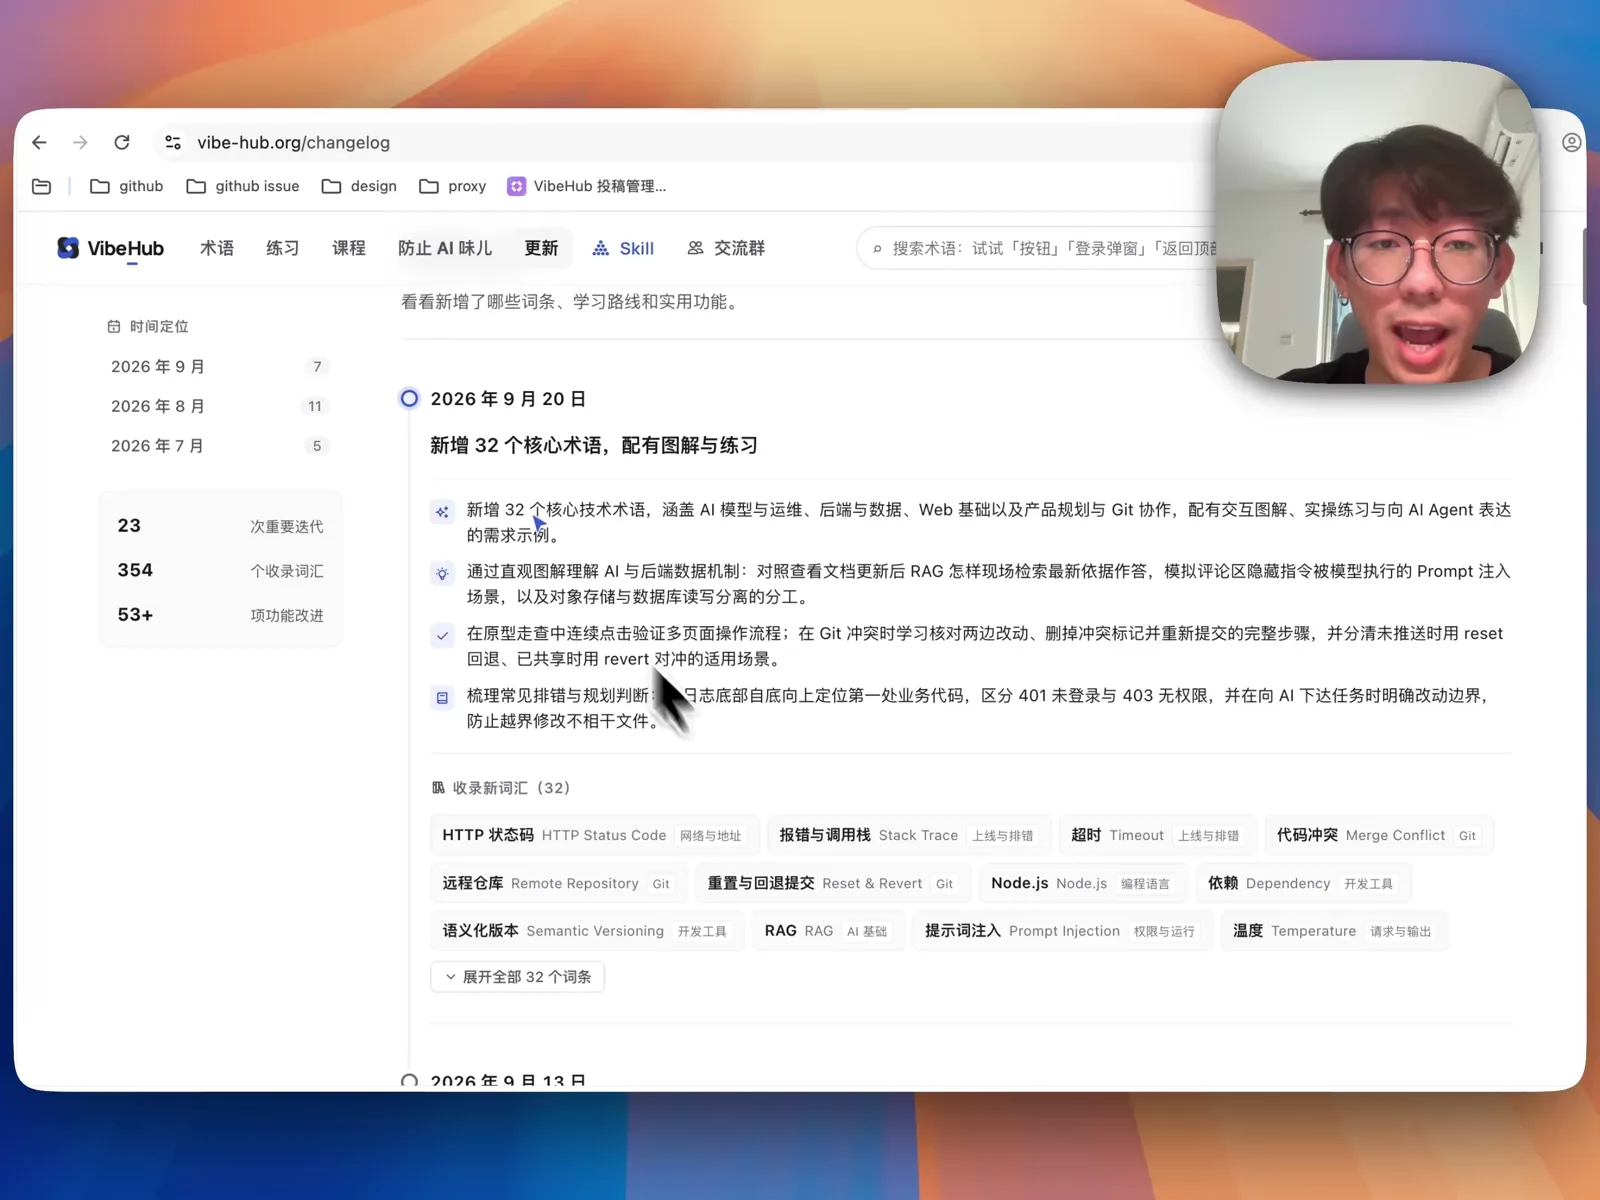Open site info icon beside URL
The width and height of the screenshot is (1600, 1200).
tap(173, 143)
